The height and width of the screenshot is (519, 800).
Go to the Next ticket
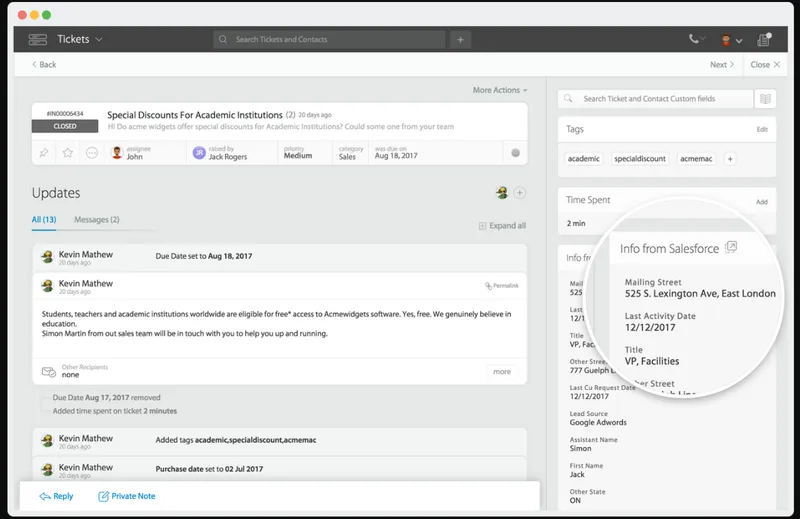click(x=722, y=64)
